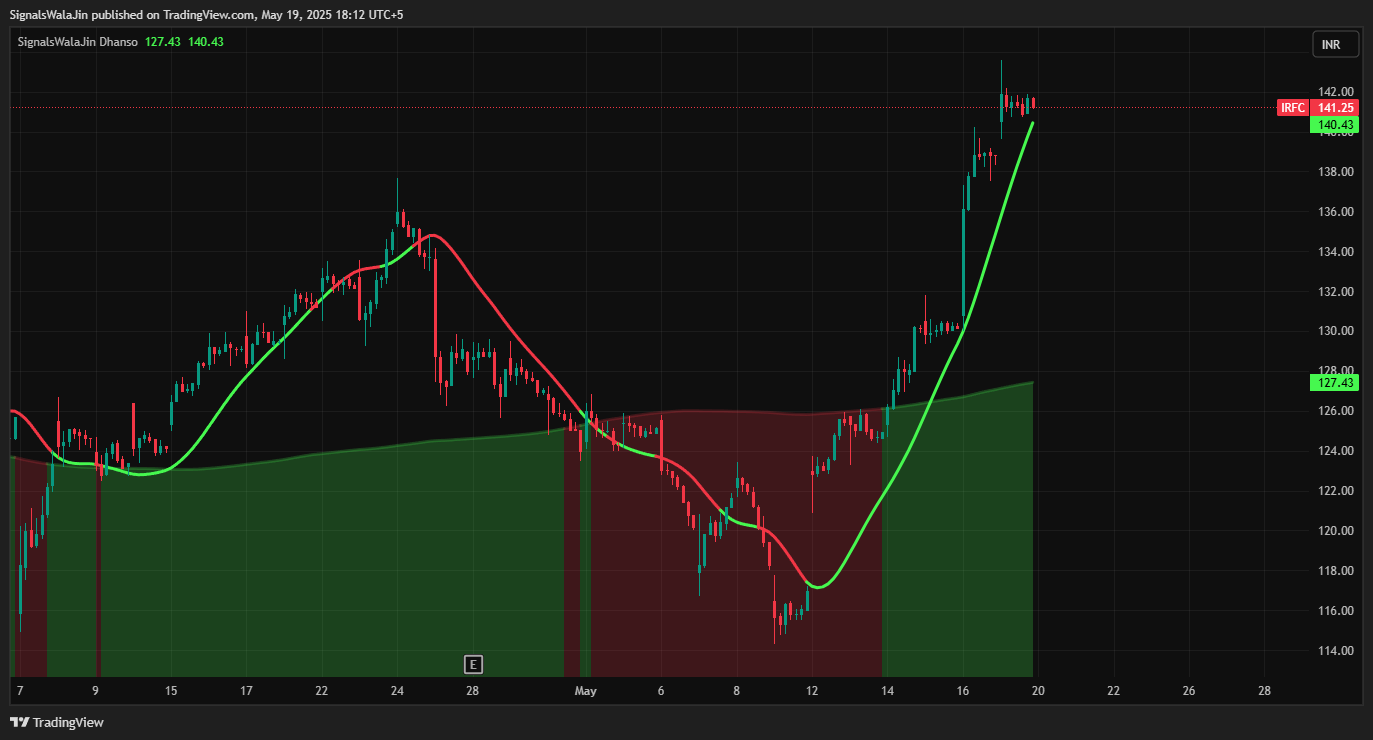Click the 134.00 price scale label

(x=1335, y=252)
